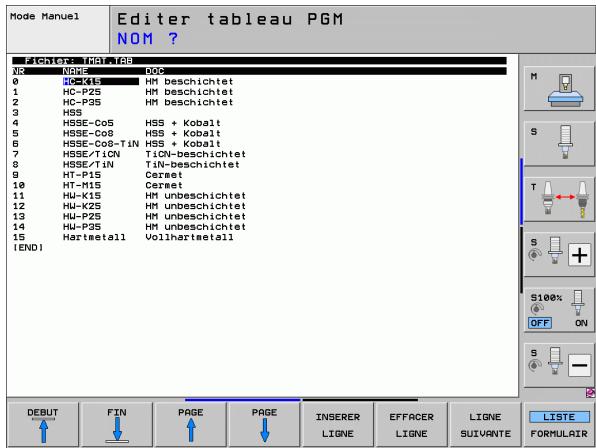Select the HC-P25 name cell
The height and width of the screenshot is (448, 596).
(x=82, y=92)
